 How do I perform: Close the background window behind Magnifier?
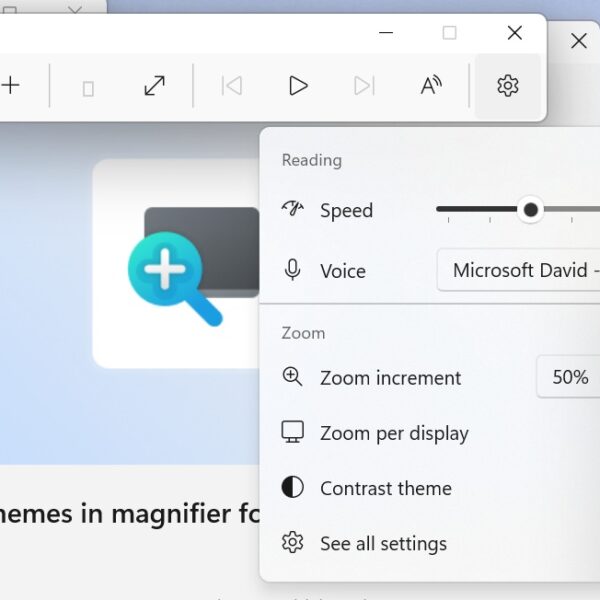pos(579,41)
